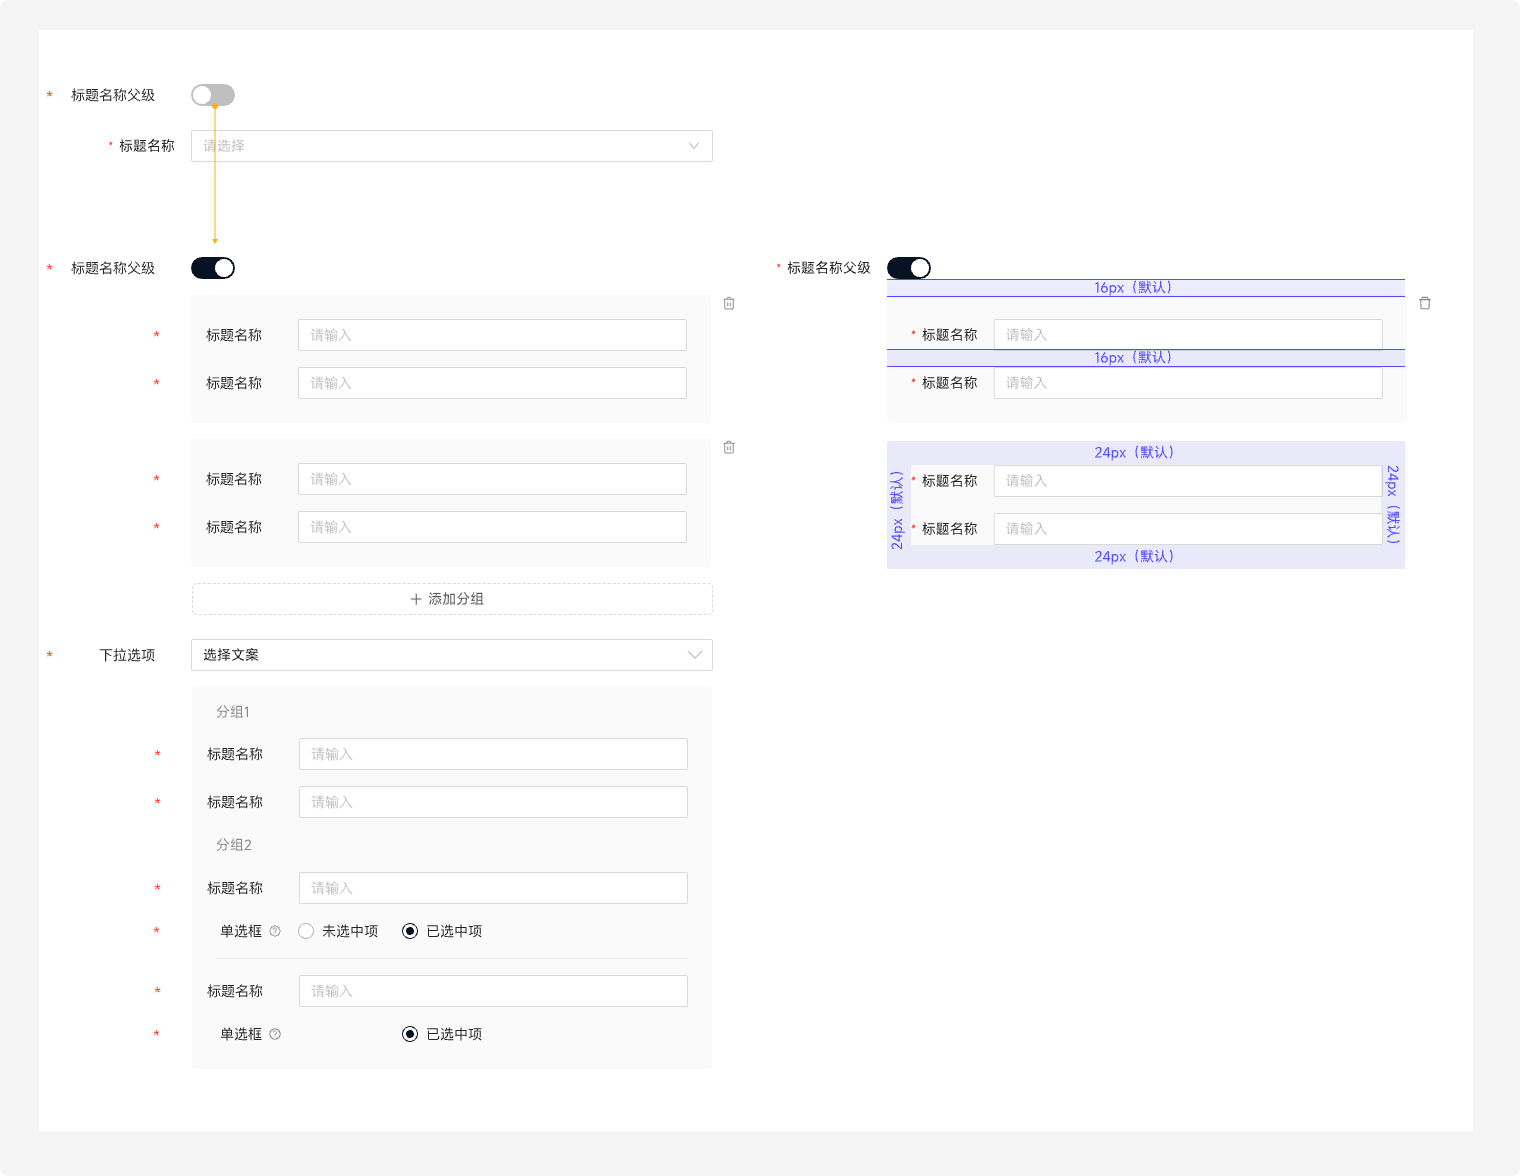Click first 请输入 field under 分组1
1520x1176 pixels.
(x=493, y=754)
